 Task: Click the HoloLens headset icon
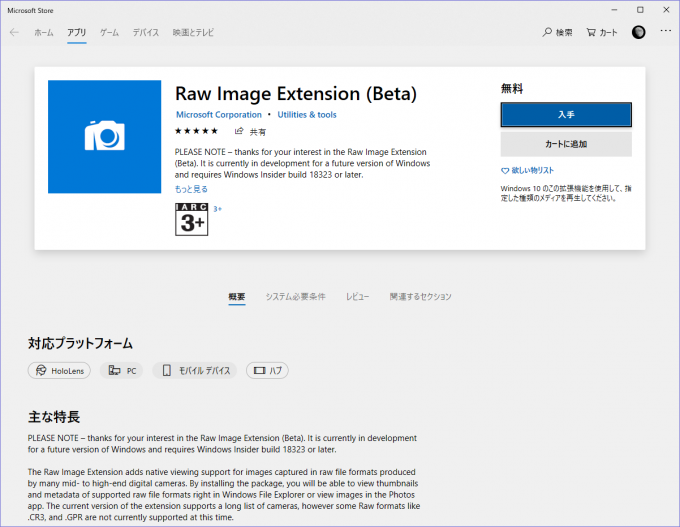click(41, 370)
